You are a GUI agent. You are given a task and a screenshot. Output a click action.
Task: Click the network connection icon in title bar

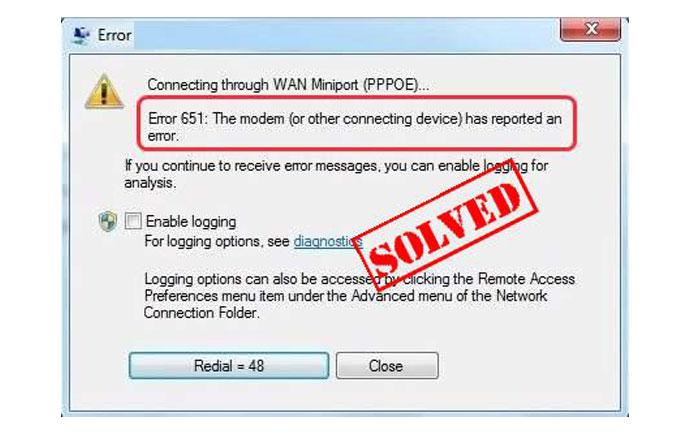[81, 35]
